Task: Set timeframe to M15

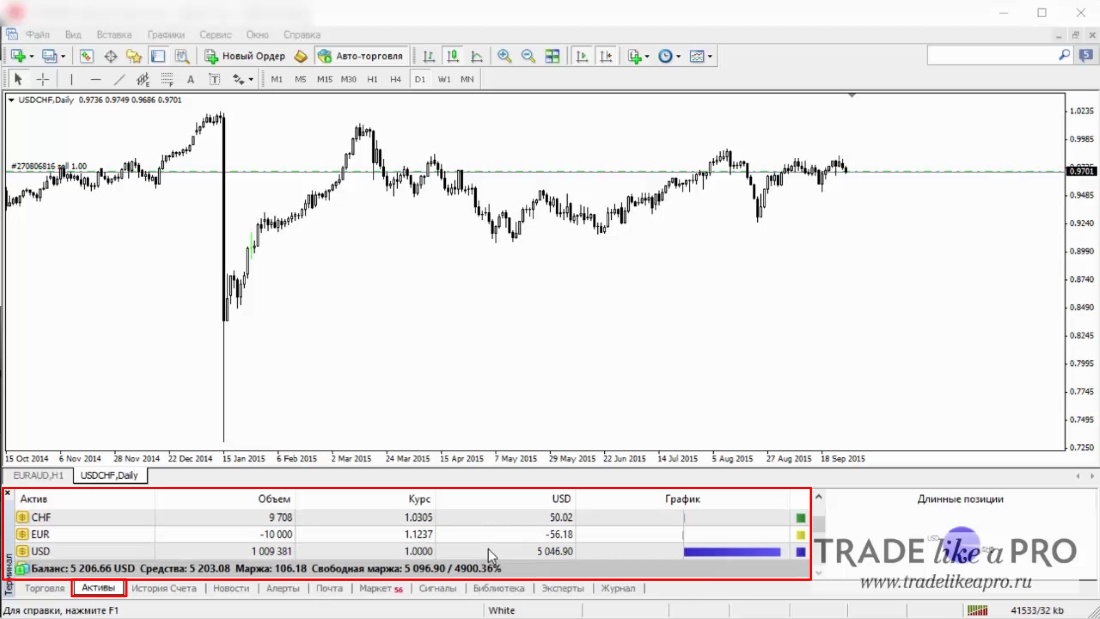Action: tap(324, 79)
